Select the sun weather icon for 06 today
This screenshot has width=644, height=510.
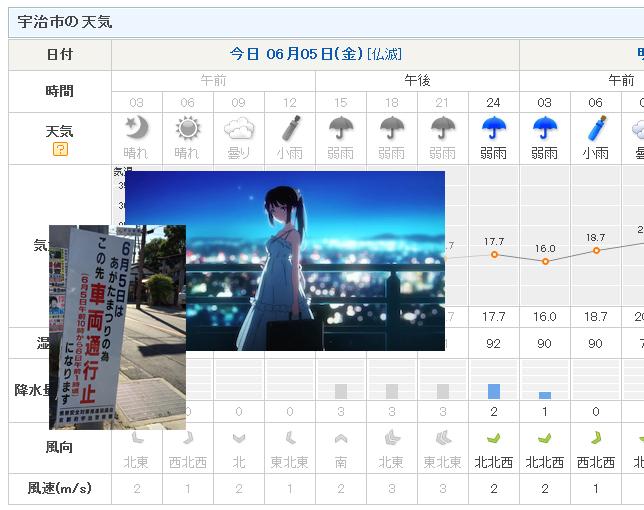pos(188,128)
